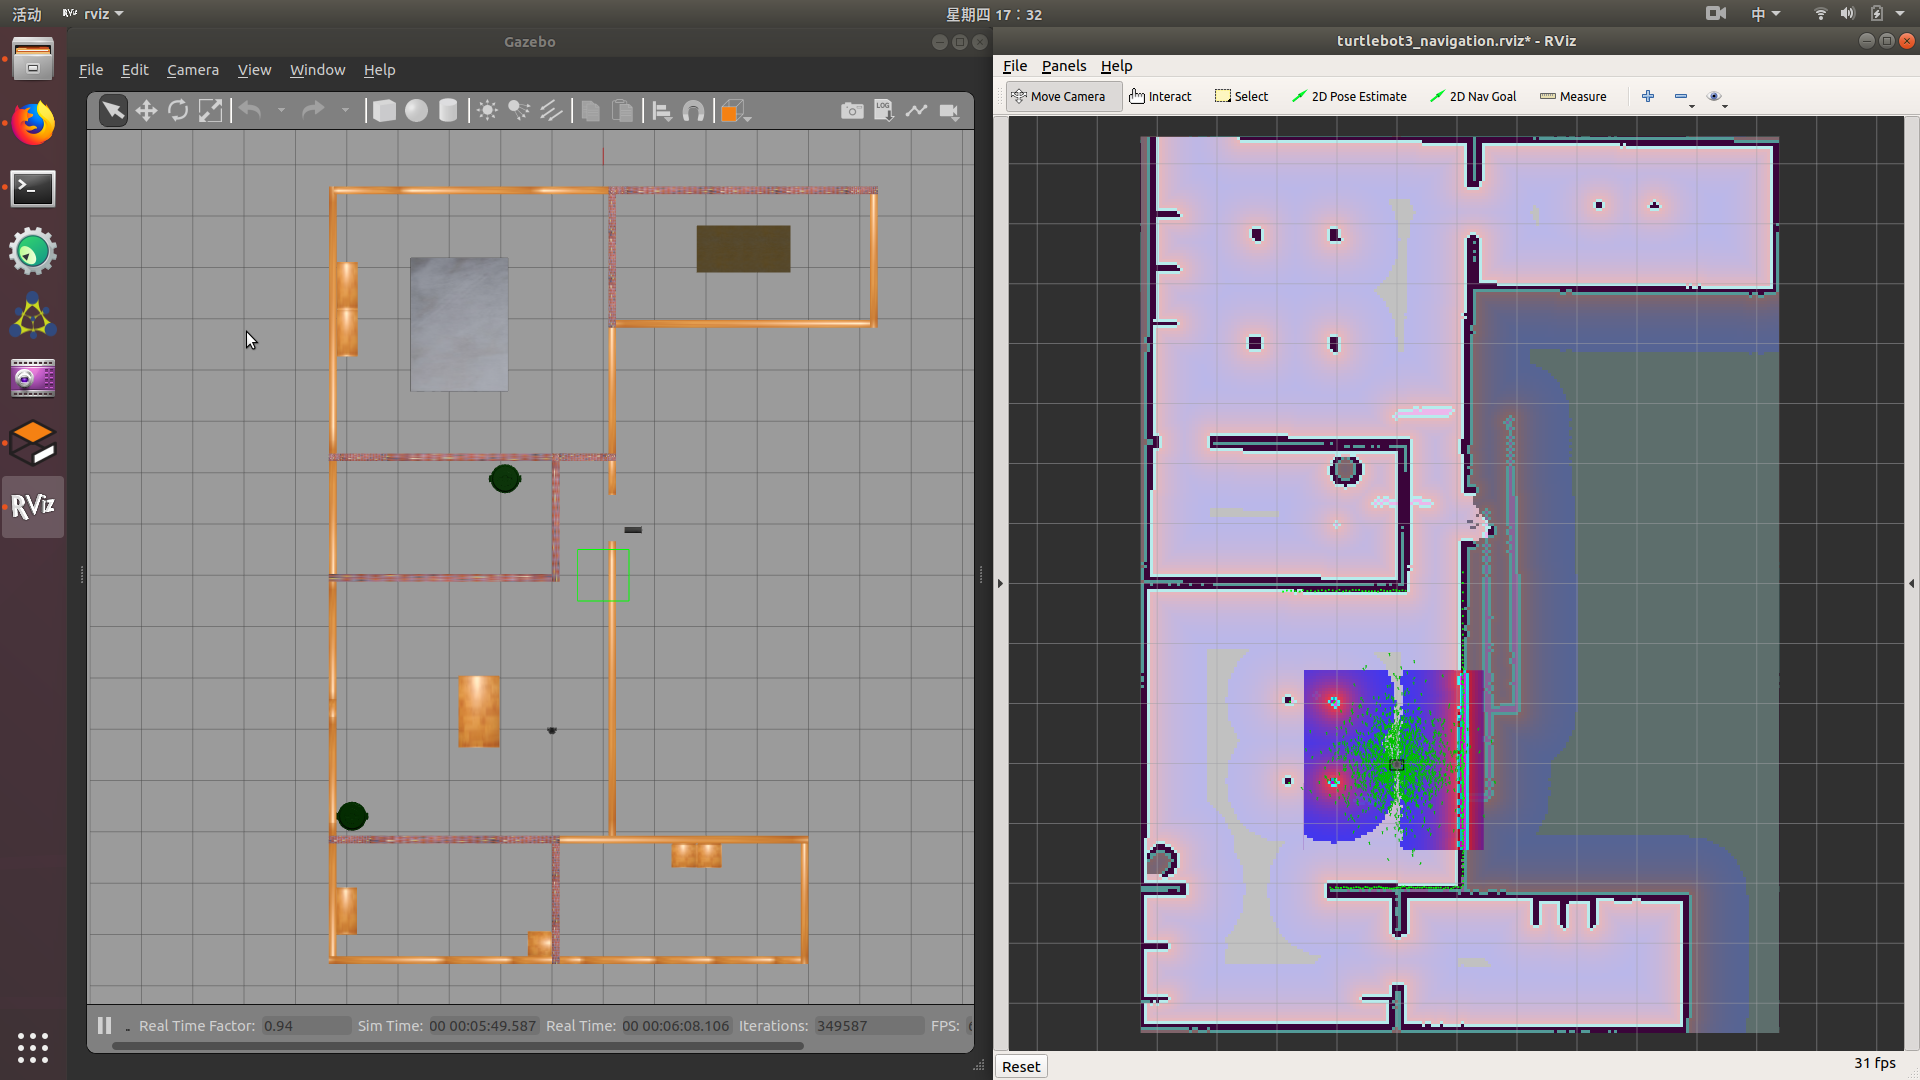
Task: Click the Gazebo horizontal scrollbar at bottom
Action: pos(458,1046)
